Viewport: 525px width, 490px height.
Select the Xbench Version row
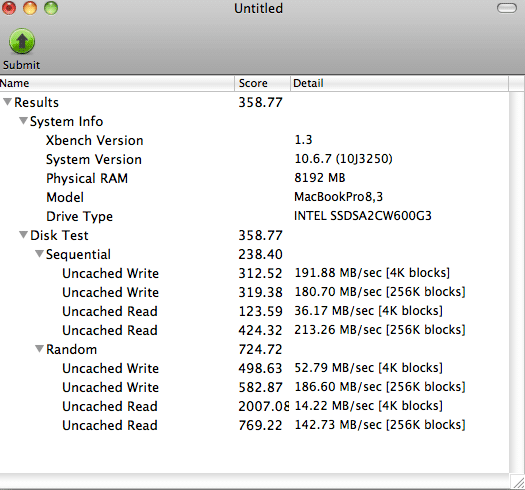(254, 140)
